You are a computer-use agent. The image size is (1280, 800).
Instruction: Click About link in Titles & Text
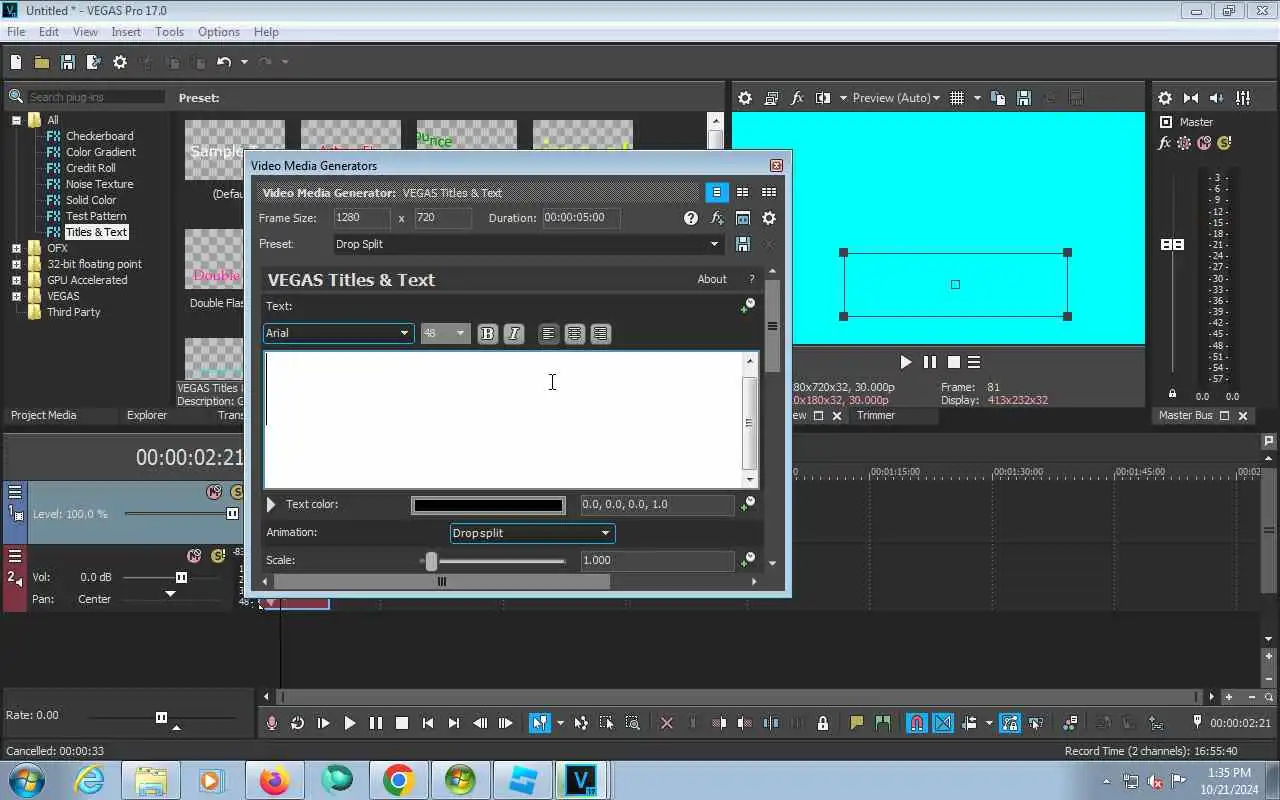712,280
